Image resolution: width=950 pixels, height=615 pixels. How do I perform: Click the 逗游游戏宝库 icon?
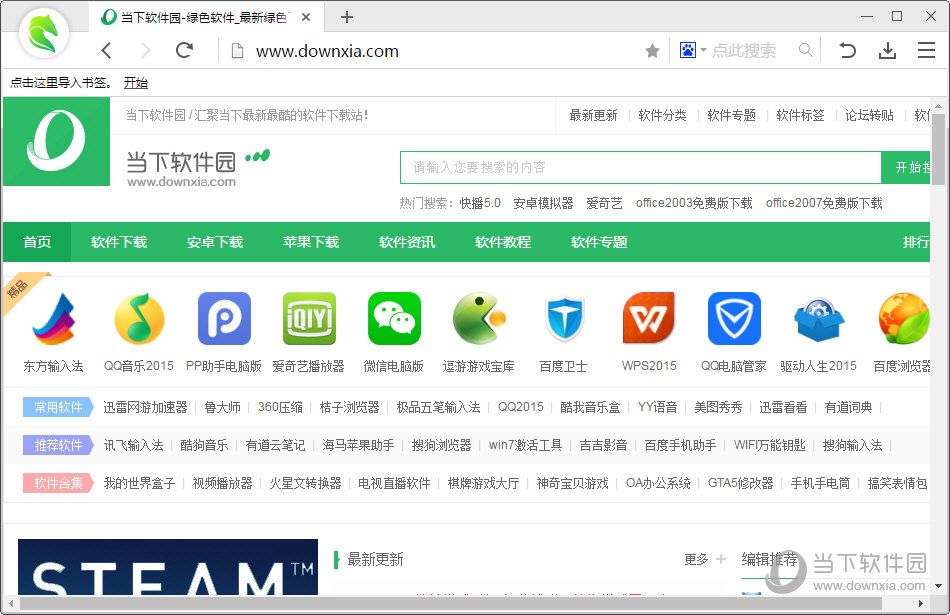[x=479, y=319]
